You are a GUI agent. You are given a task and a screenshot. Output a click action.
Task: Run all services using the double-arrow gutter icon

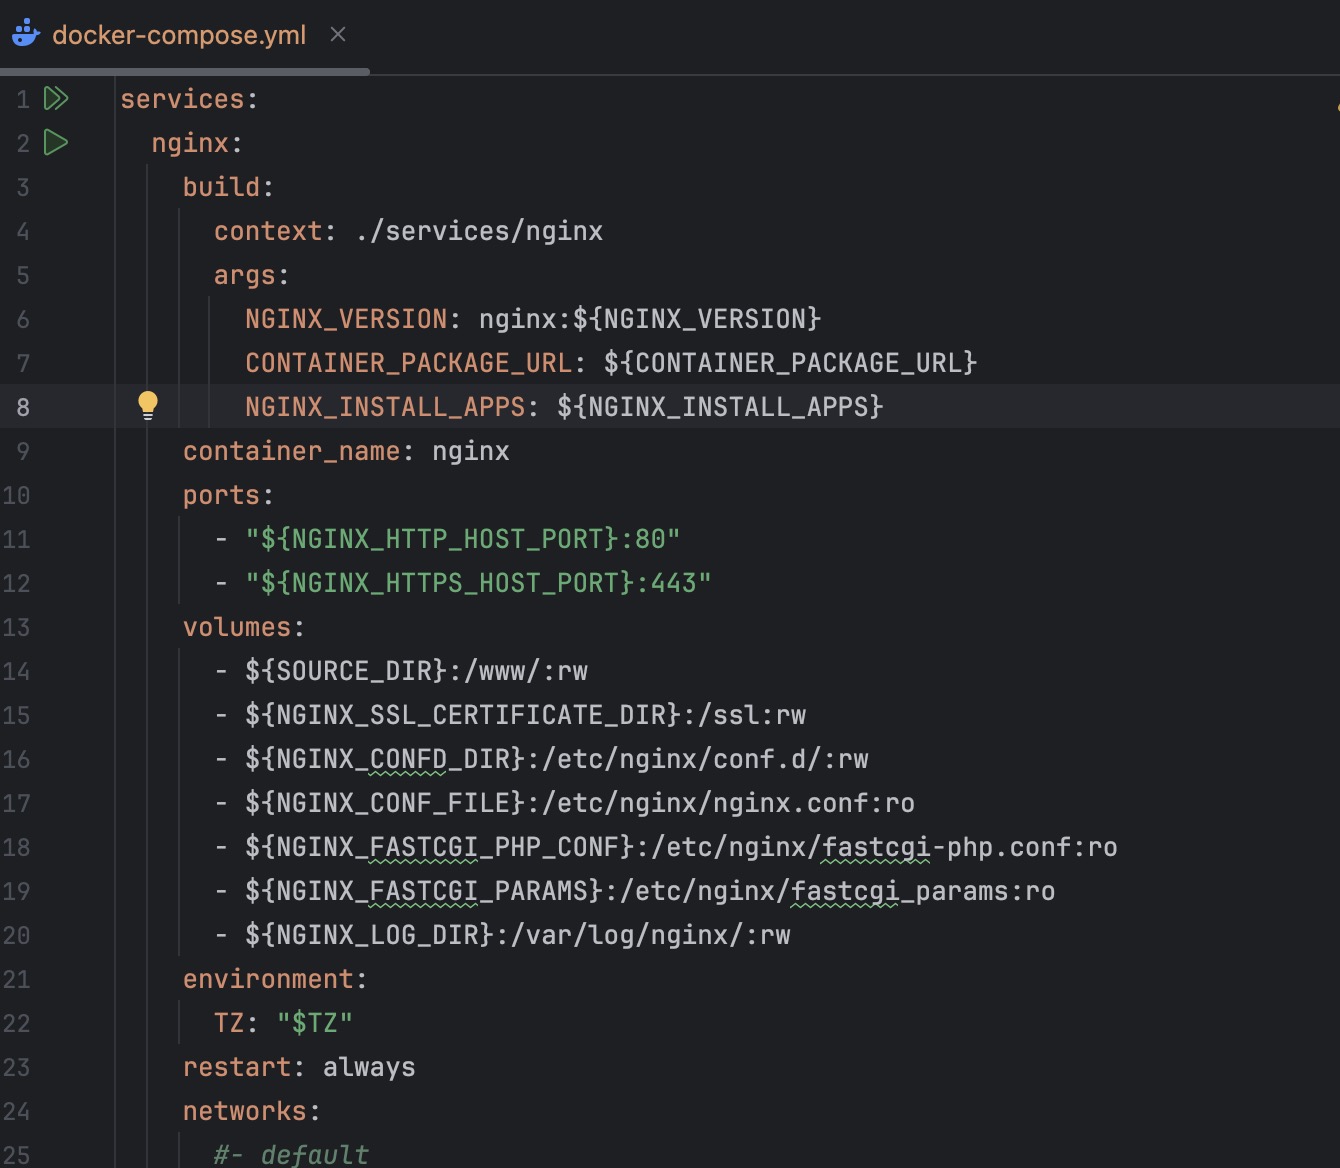tap(56, 98)
